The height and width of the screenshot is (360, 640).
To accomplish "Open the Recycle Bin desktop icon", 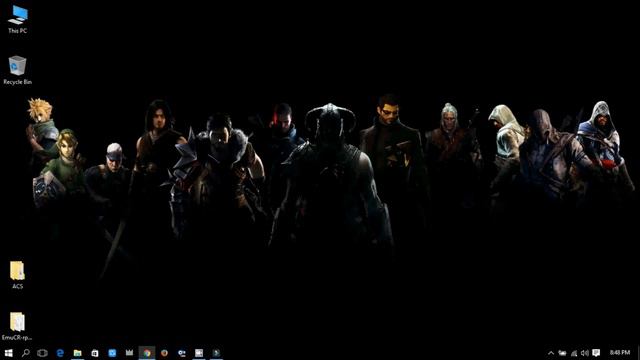I will pos(17,70).
